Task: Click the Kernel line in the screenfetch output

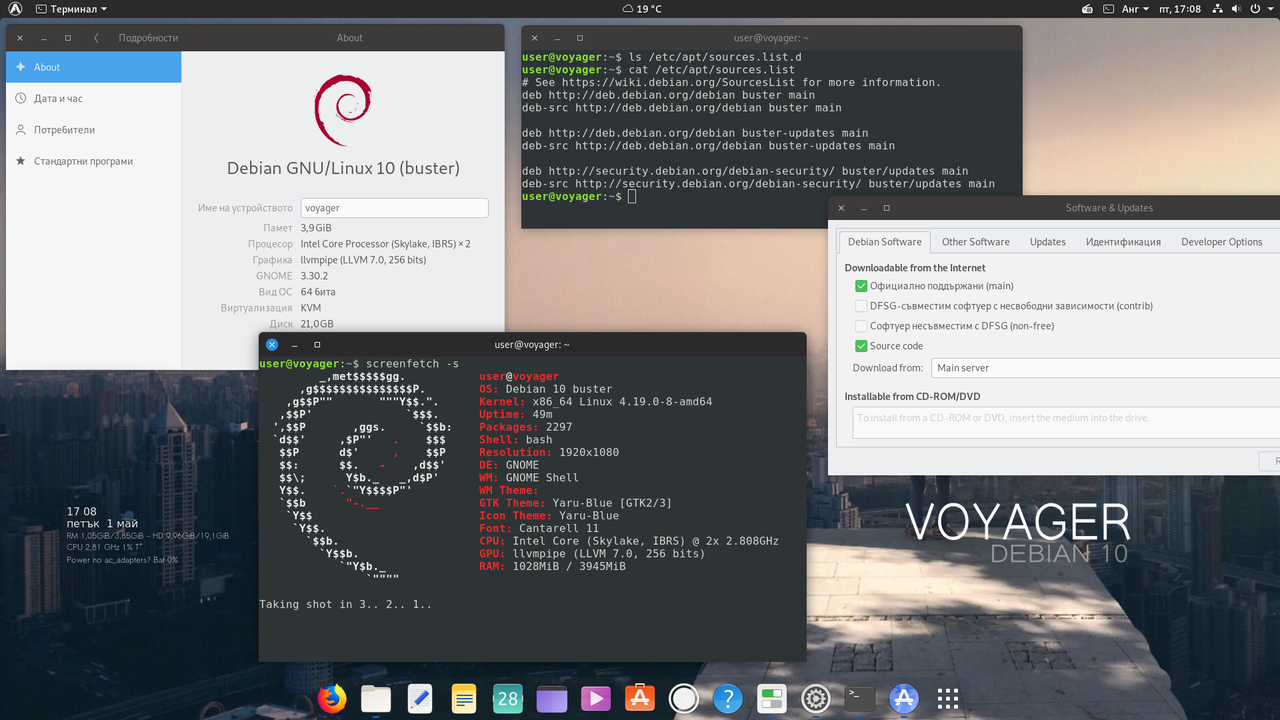Action: [x=596, y=401]
